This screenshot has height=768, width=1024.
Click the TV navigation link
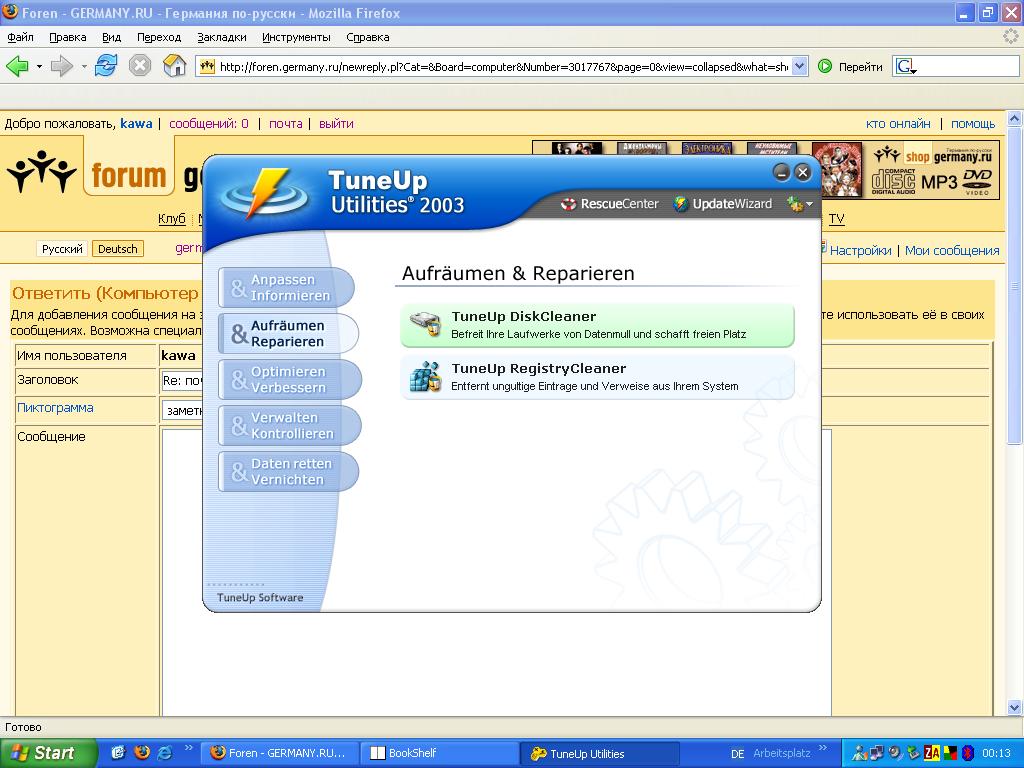837,219
